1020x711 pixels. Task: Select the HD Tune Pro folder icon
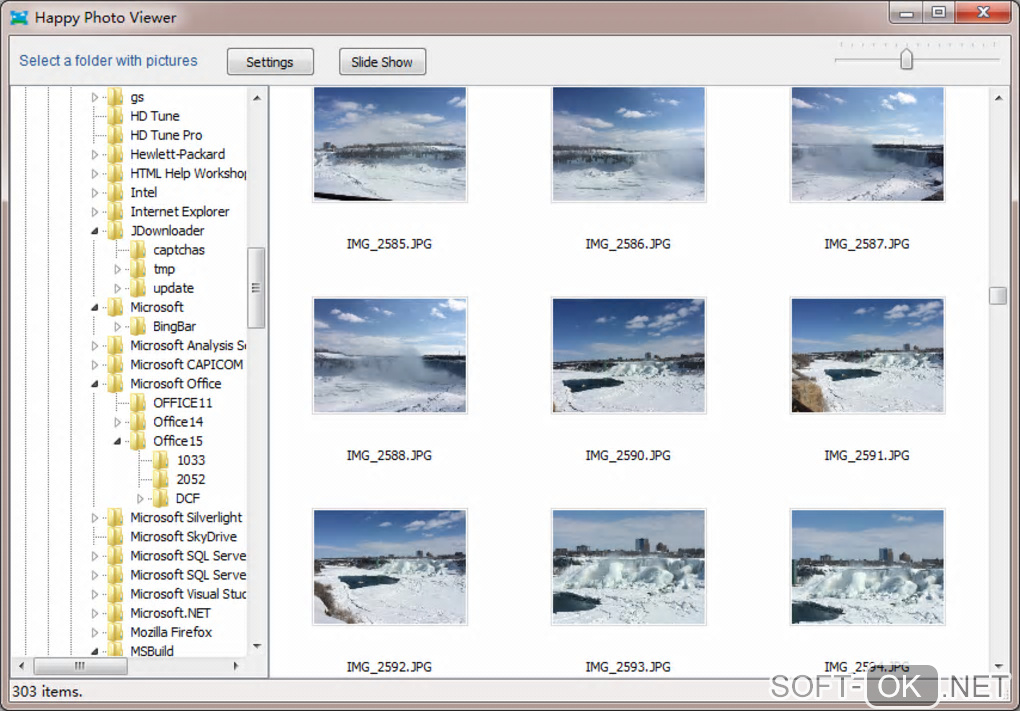116,135
